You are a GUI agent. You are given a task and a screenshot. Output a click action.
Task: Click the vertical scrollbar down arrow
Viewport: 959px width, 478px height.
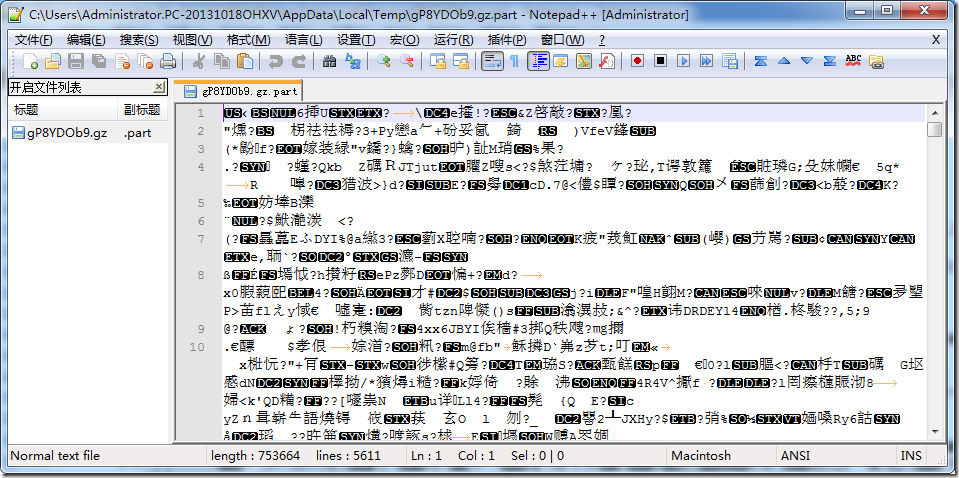coord(934,432)
